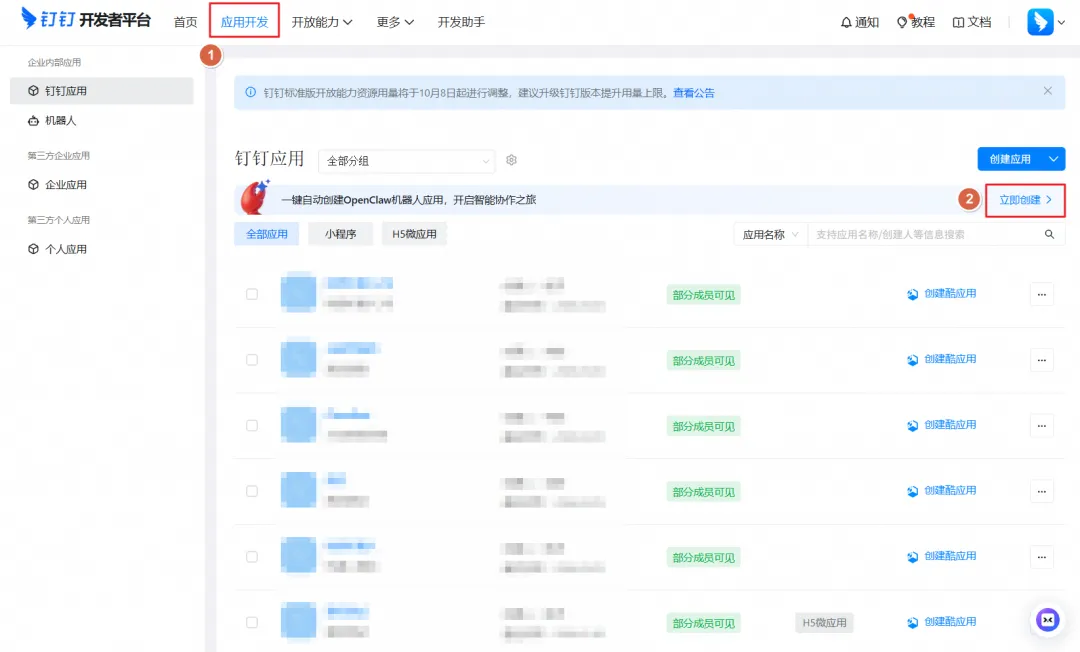This screenshot has height=652, width=1080.
Task: Tick the checkbox of the H5微应用 tagged row
Action: 252,622
